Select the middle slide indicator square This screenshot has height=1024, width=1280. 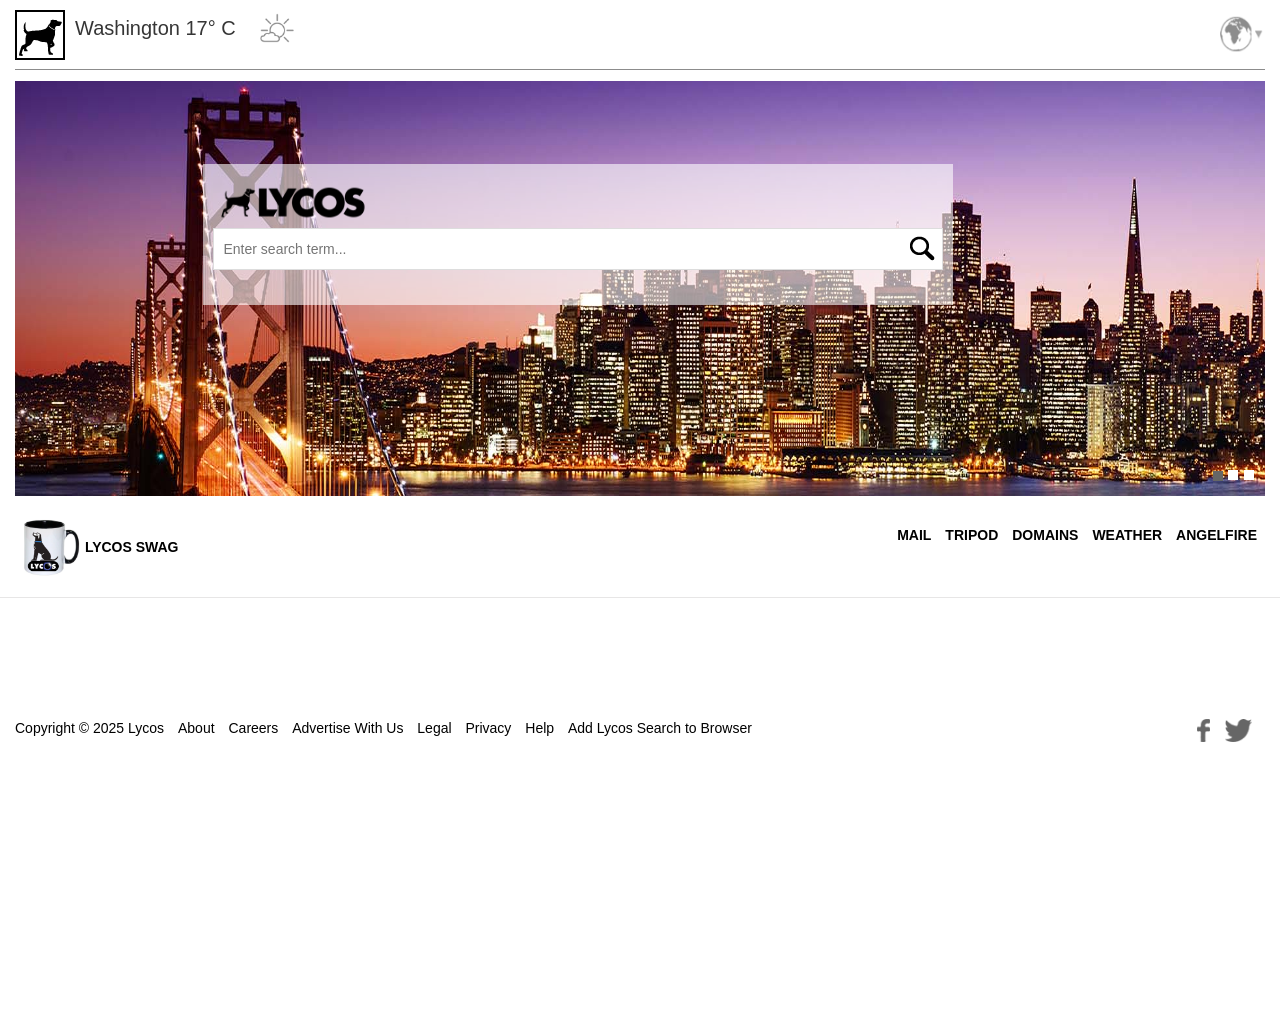pos(1233,475)
